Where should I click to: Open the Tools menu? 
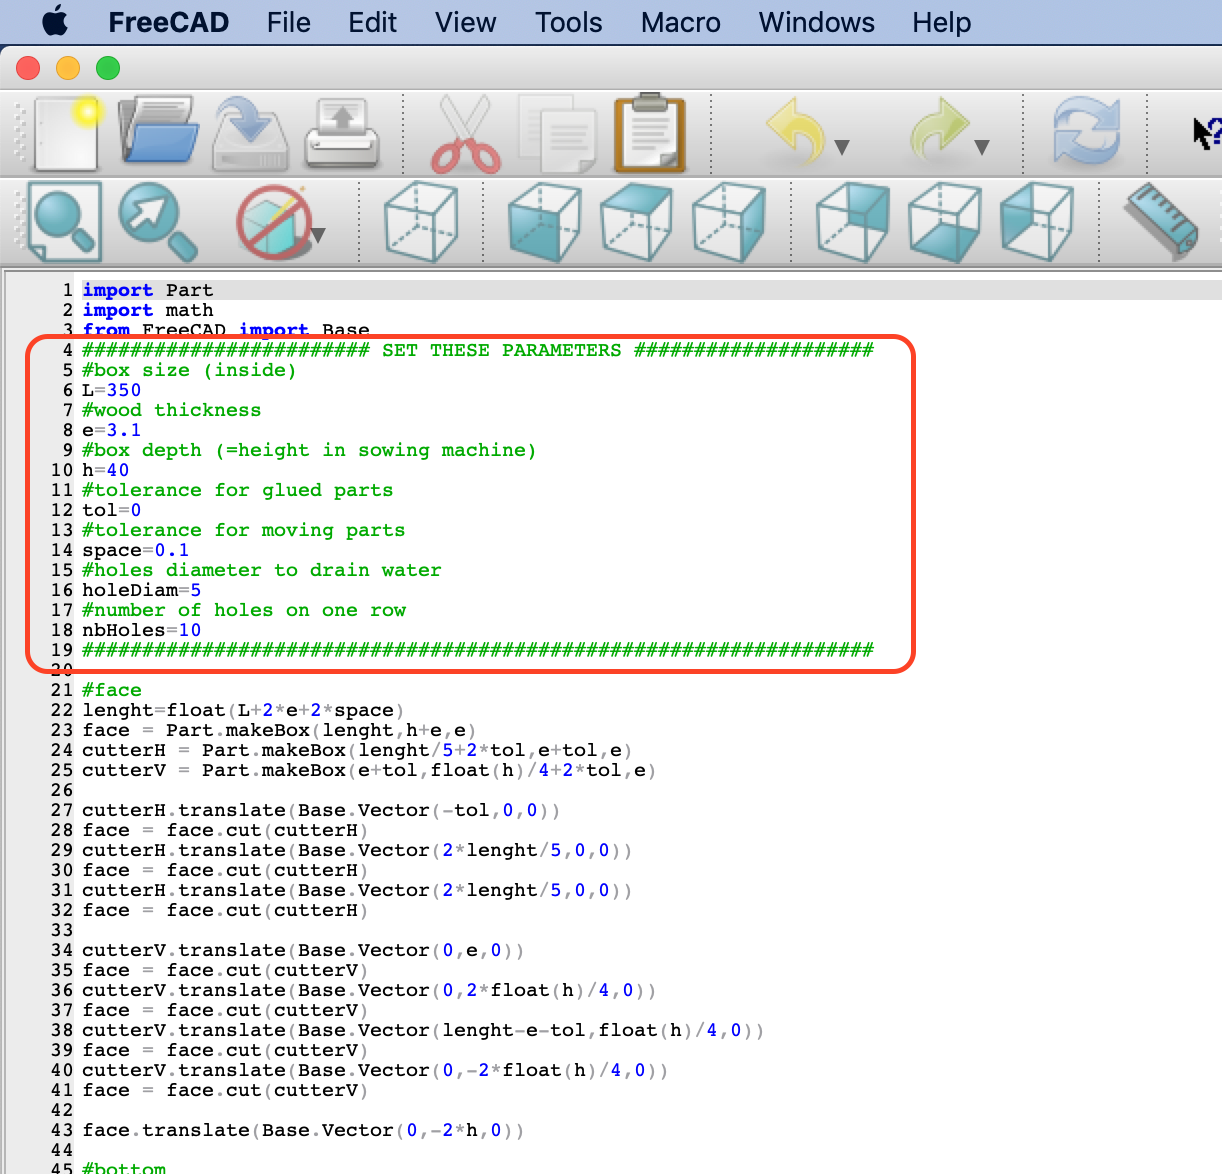(569, 22)
